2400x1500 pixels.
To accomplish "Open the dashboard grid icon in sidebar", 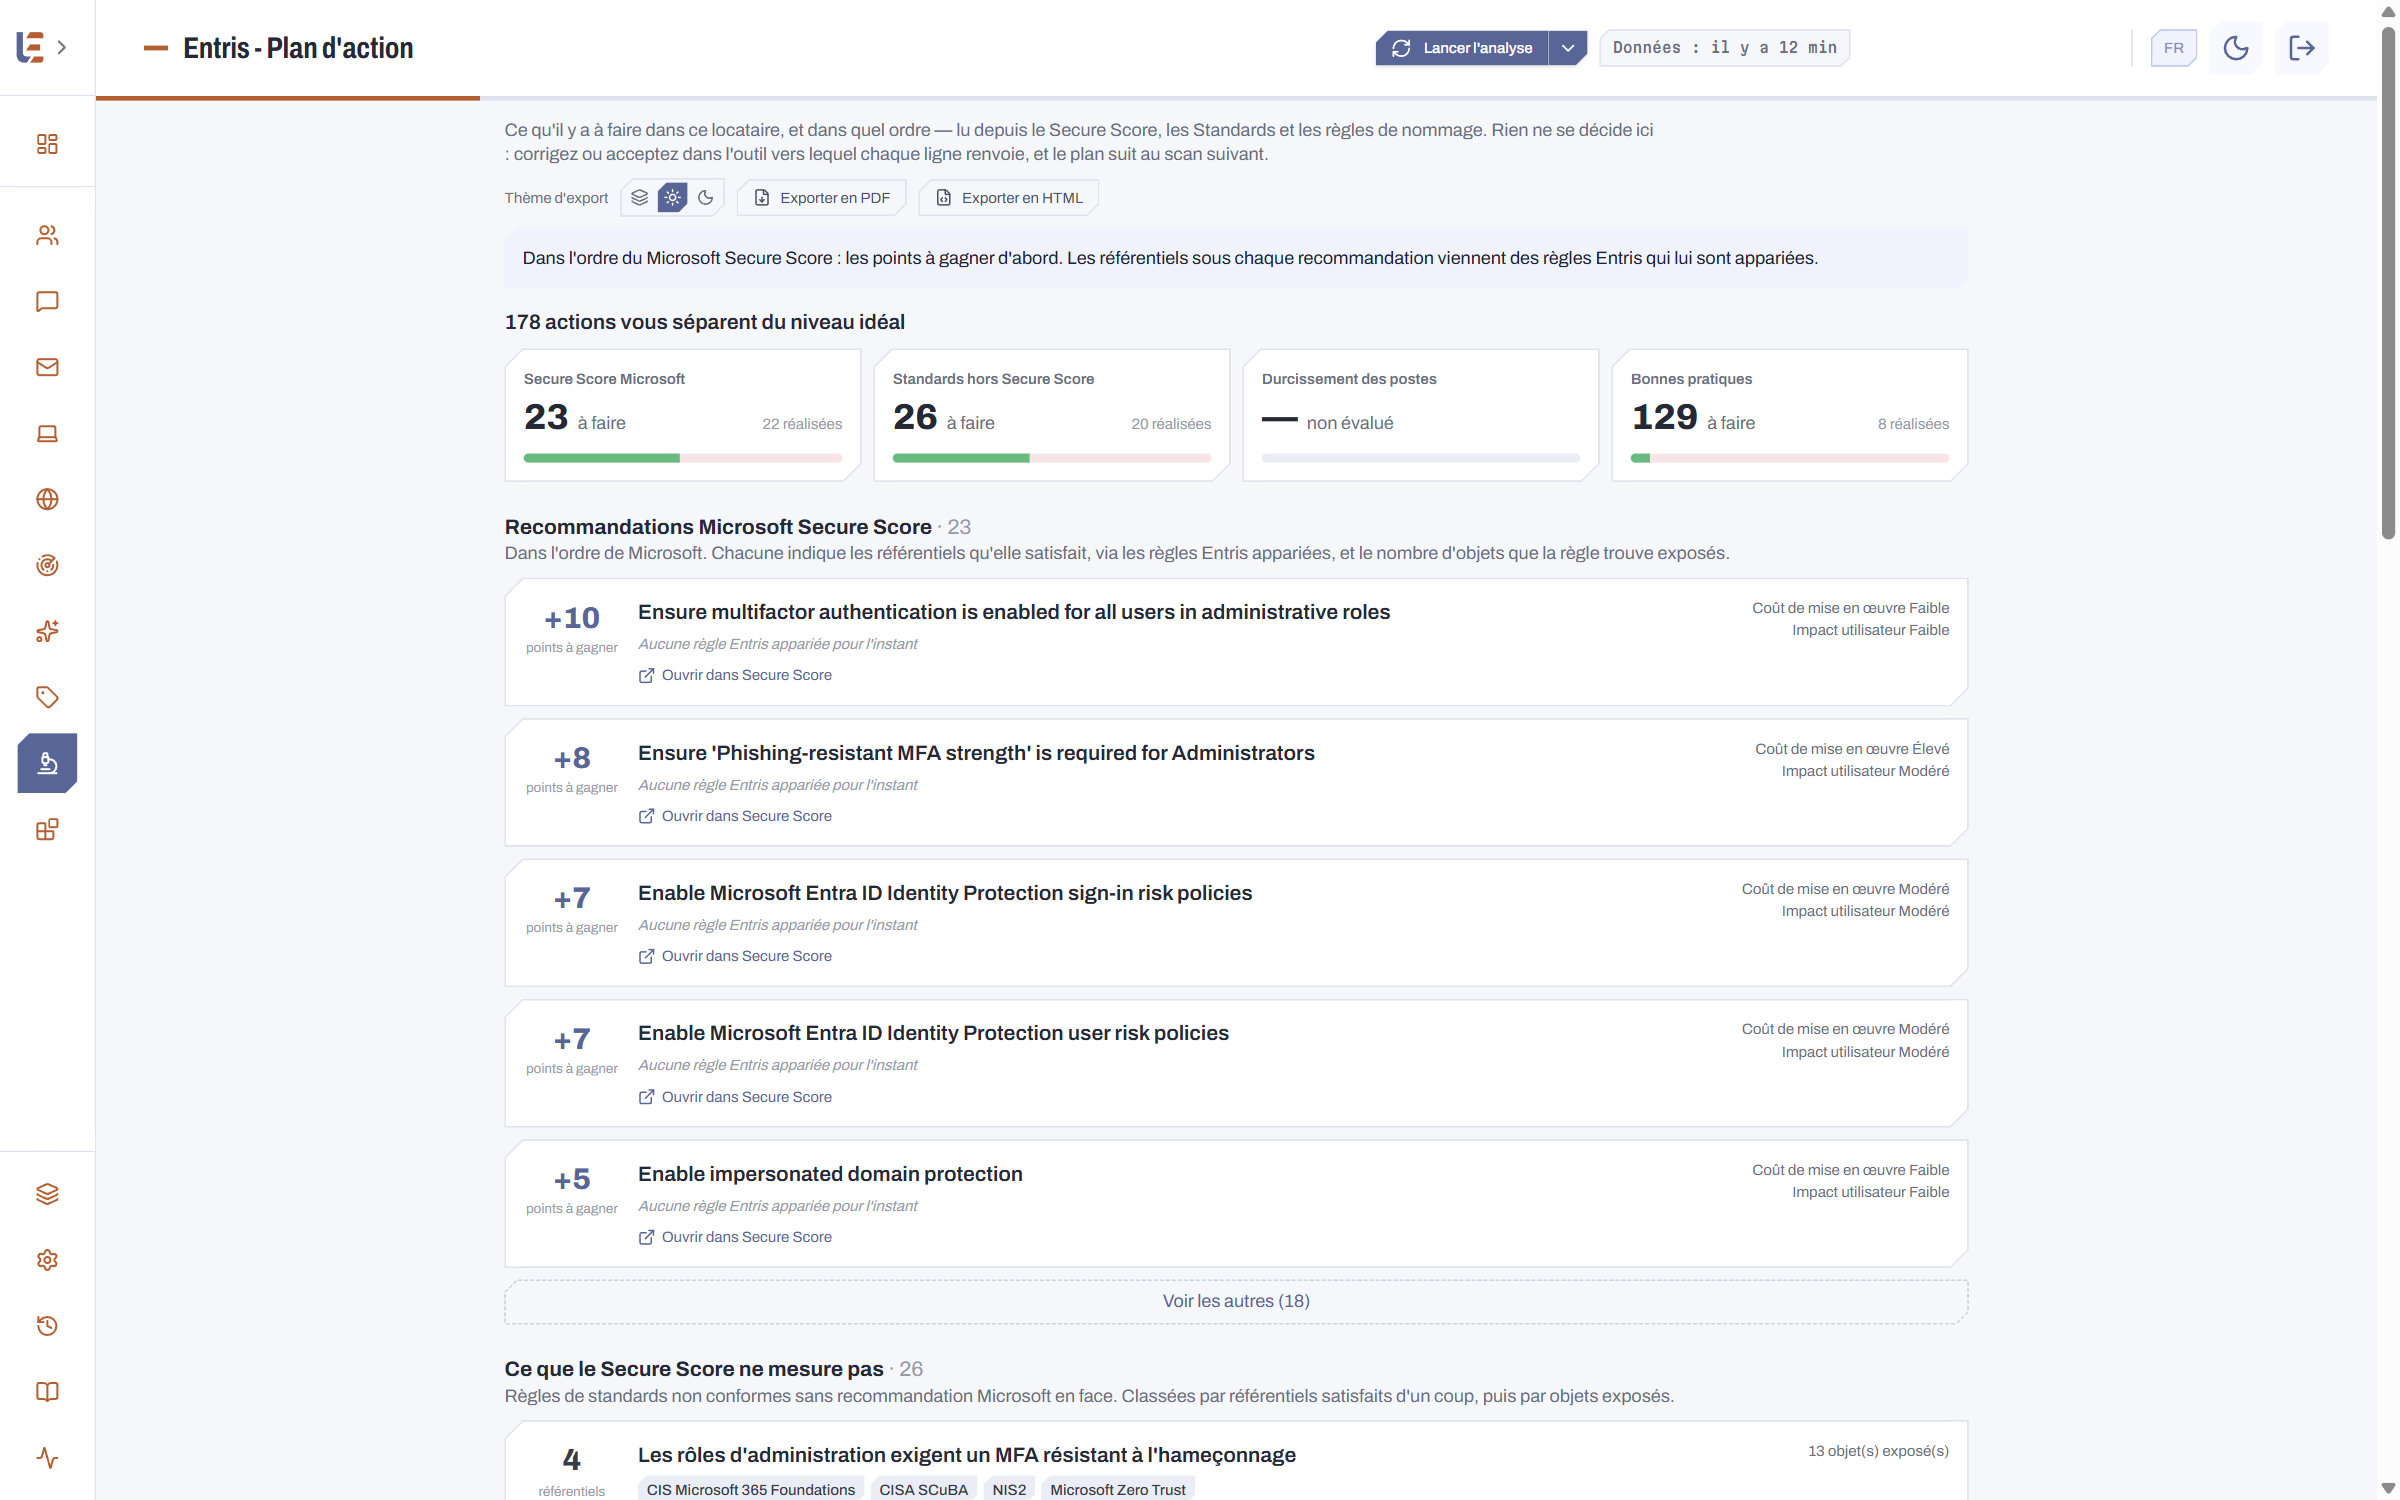I will [x=47, y=144].
